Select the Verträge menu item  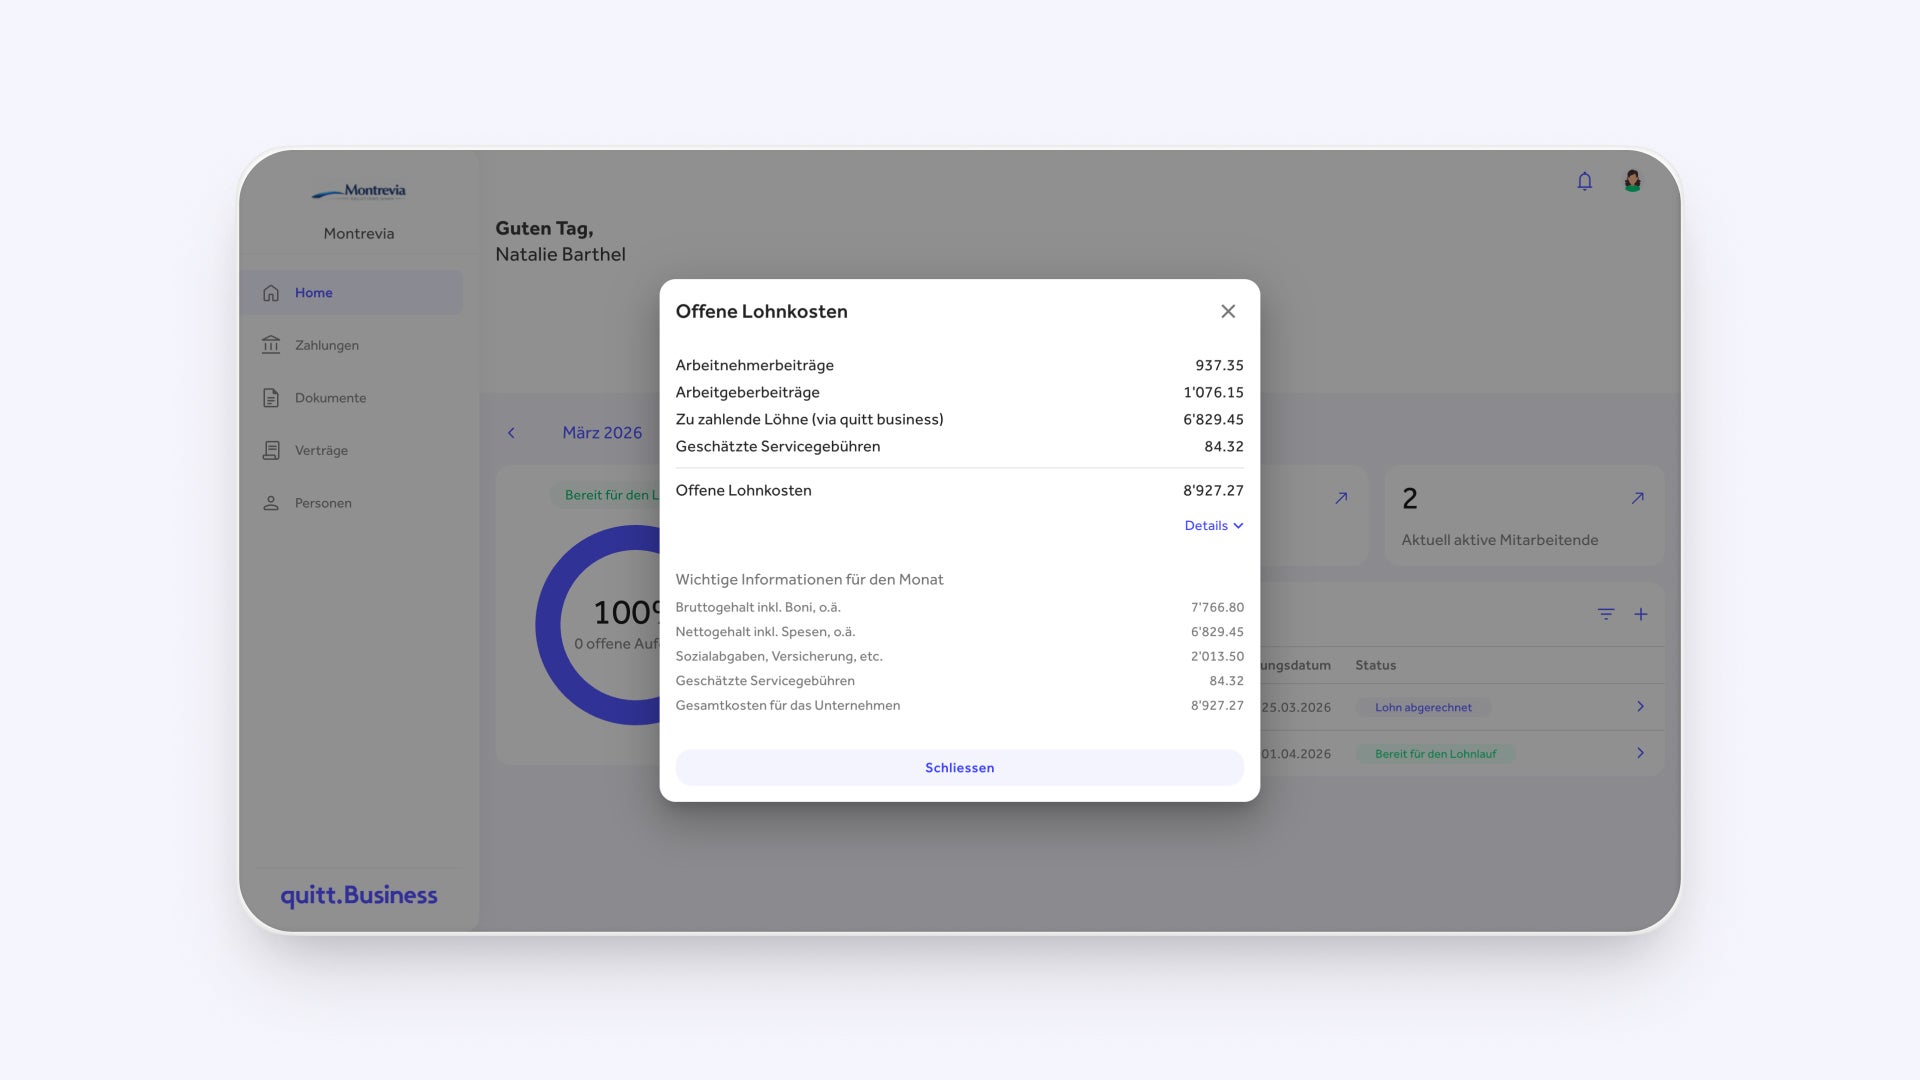coord(321,451)
